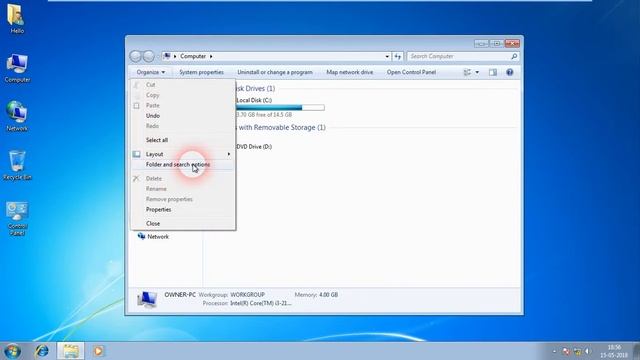Toggle the Organize dropdown menu
640x360 pixels.
point(151,72)
